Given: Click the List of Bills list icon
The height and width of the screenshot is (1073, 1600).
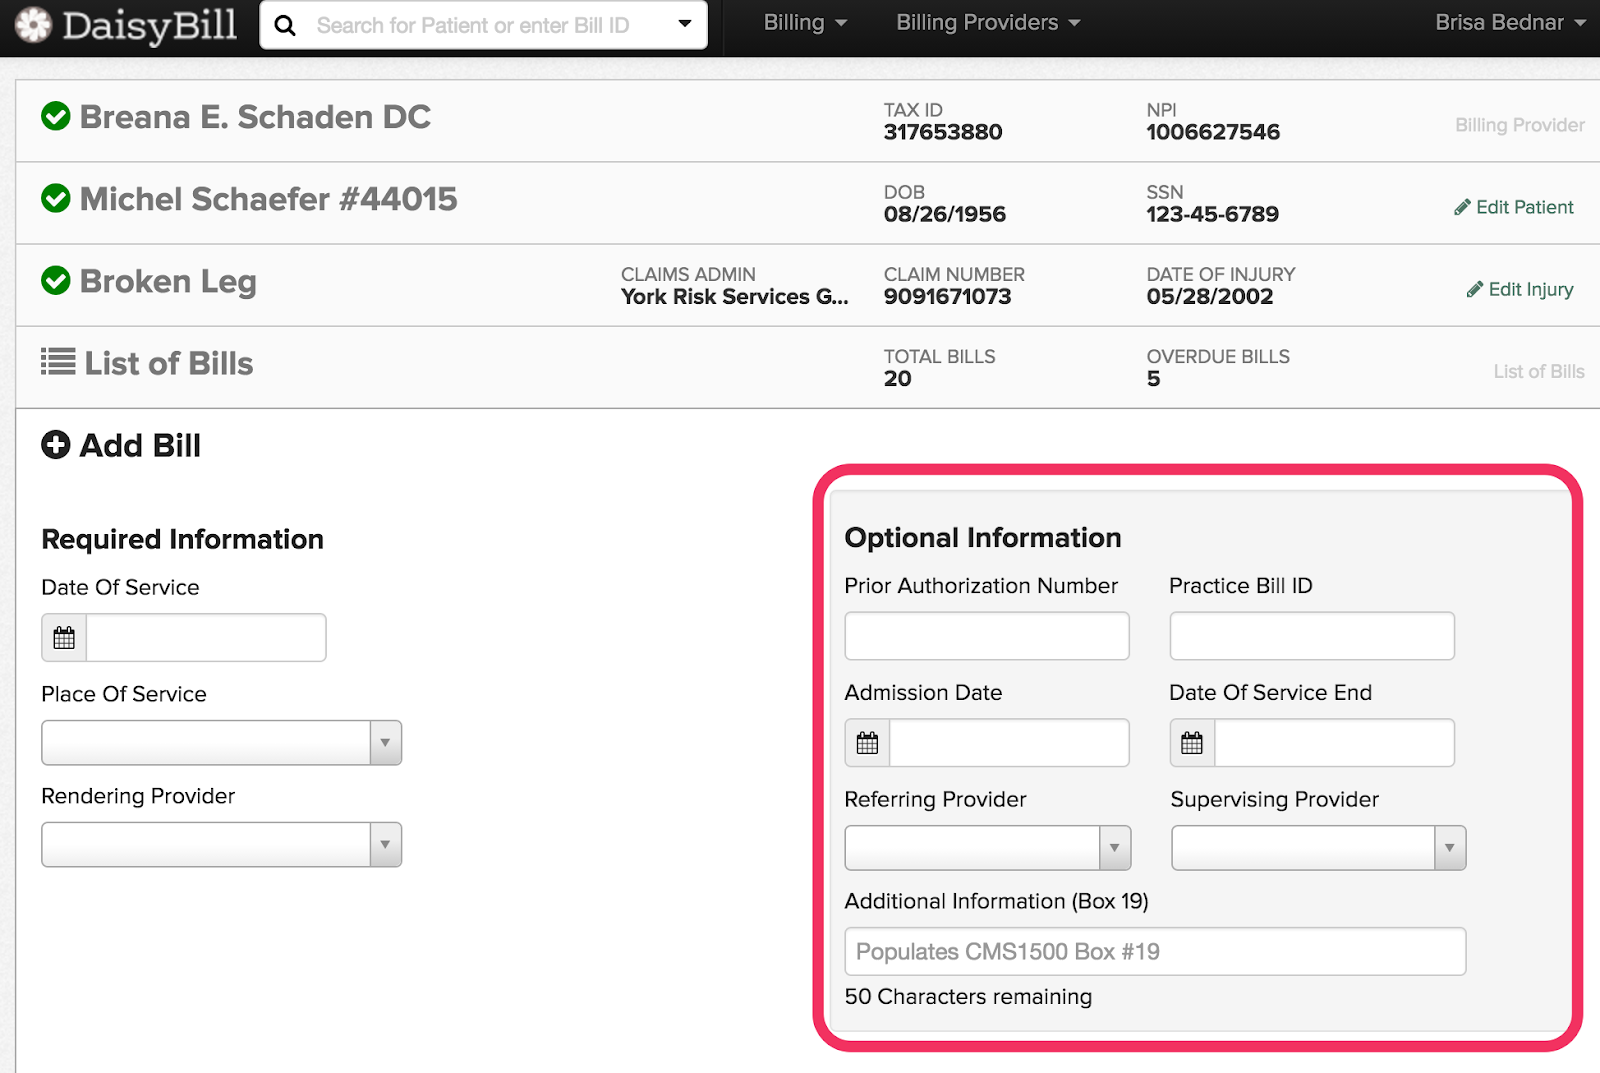Looking at the screenshot, I should click(58, 362).
